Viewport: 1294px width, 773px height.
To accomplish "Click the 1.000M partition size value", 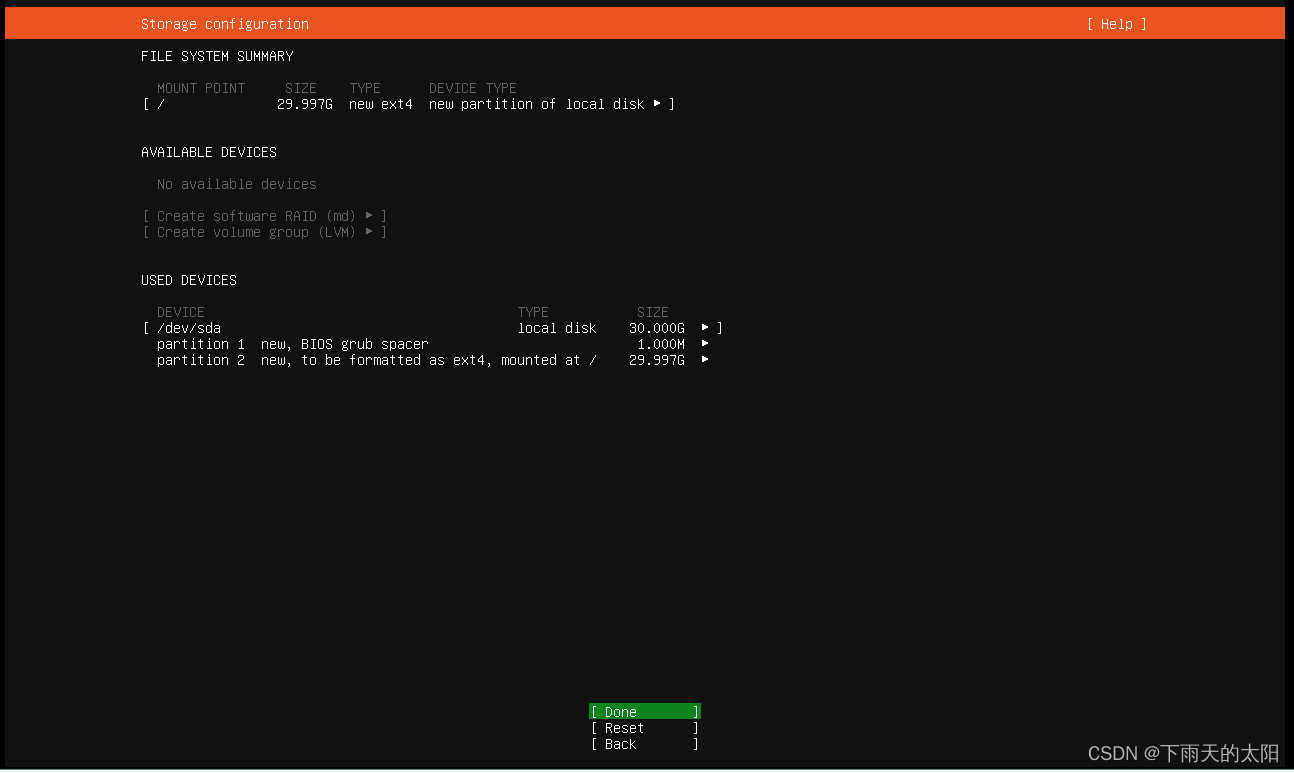I will [661, 344].
